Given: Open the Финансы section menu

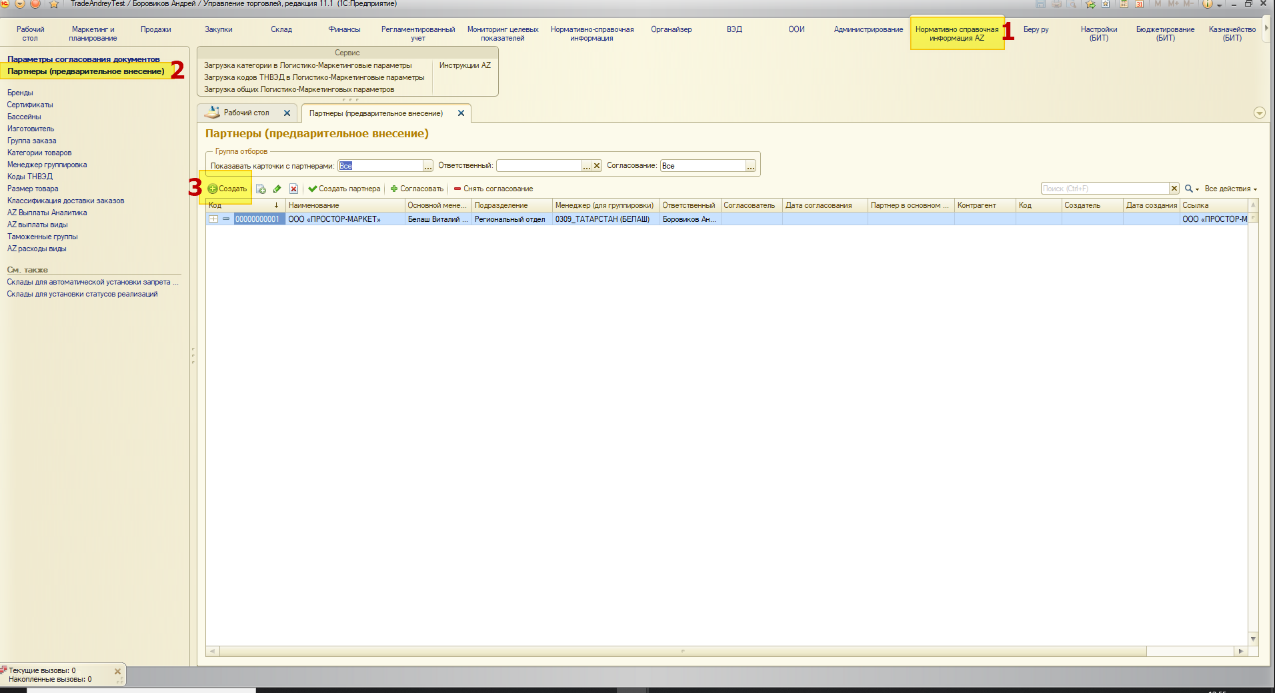Looking at the screenshot, I should (x=344, y=29).
